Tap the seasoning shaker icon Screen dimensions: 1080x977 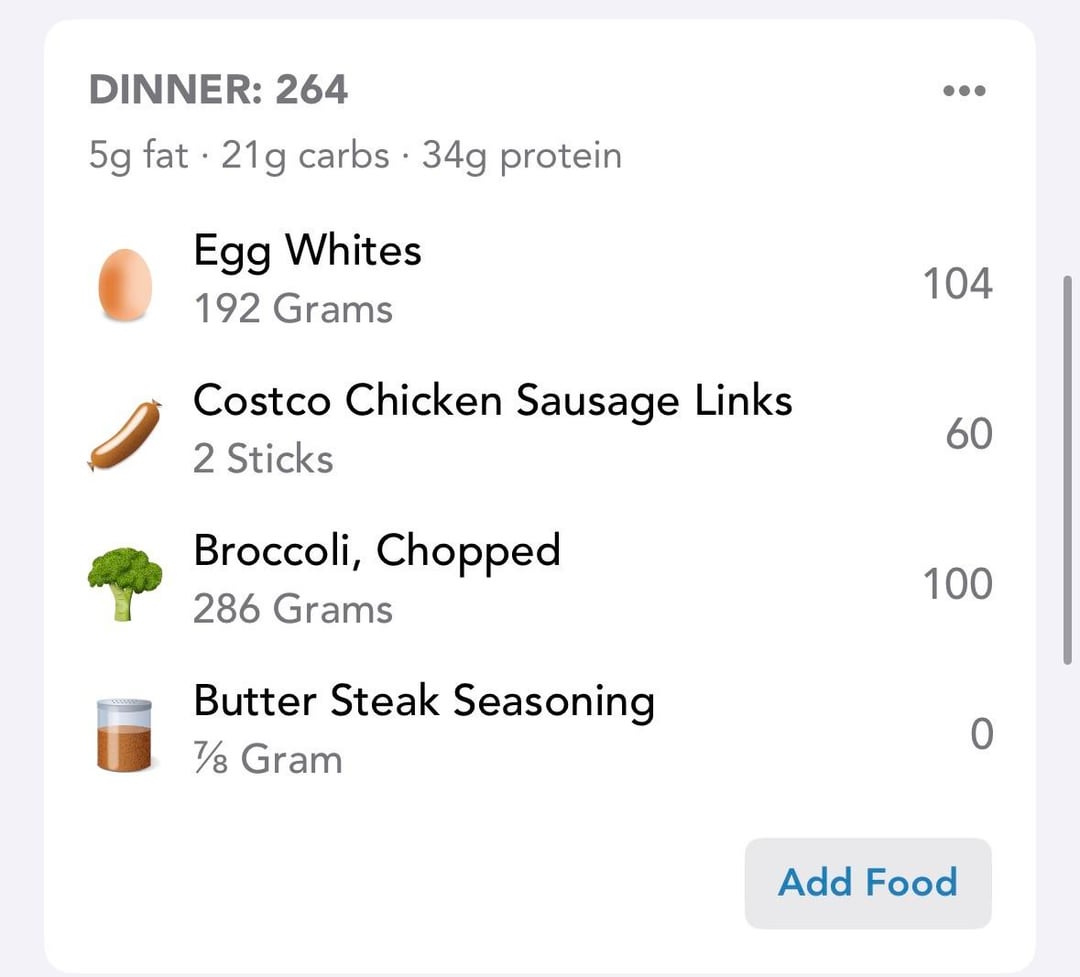(x=125, y=734)
